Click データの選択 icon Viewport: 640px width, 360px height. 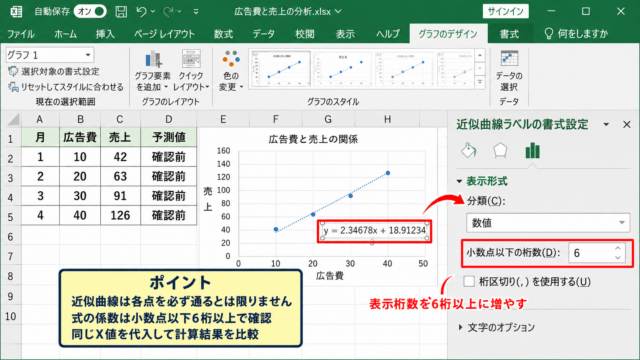pyautogui.click(x=509, y=71)
